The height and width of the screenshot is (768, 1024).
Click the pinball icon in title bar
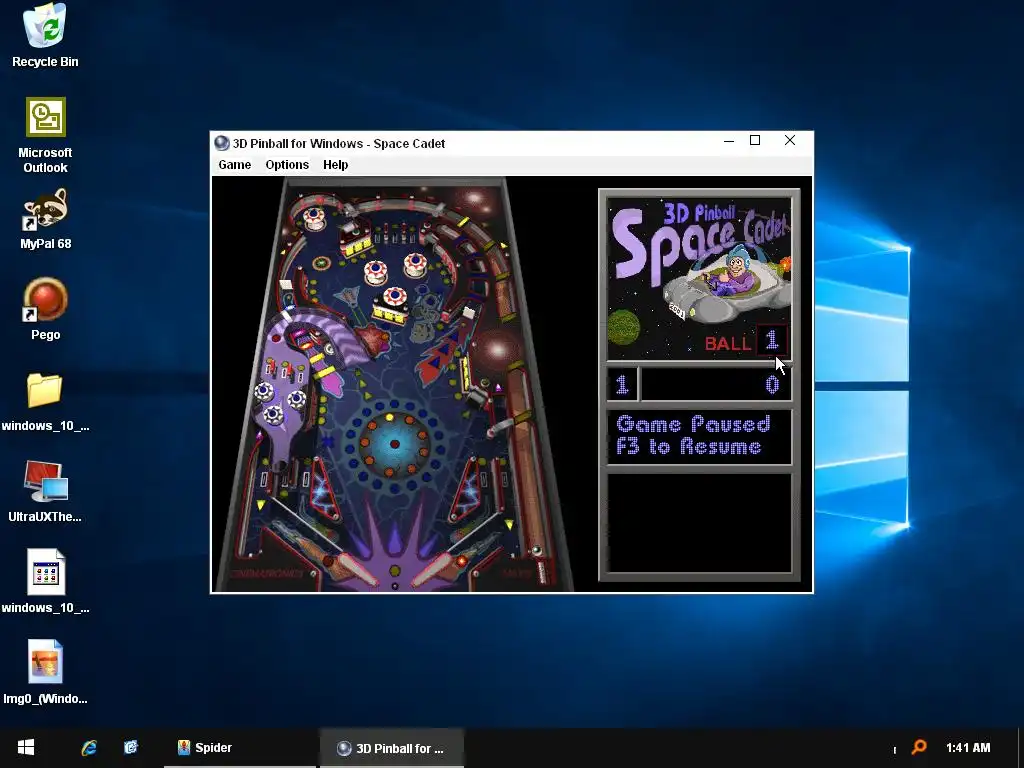coord(222,143)
